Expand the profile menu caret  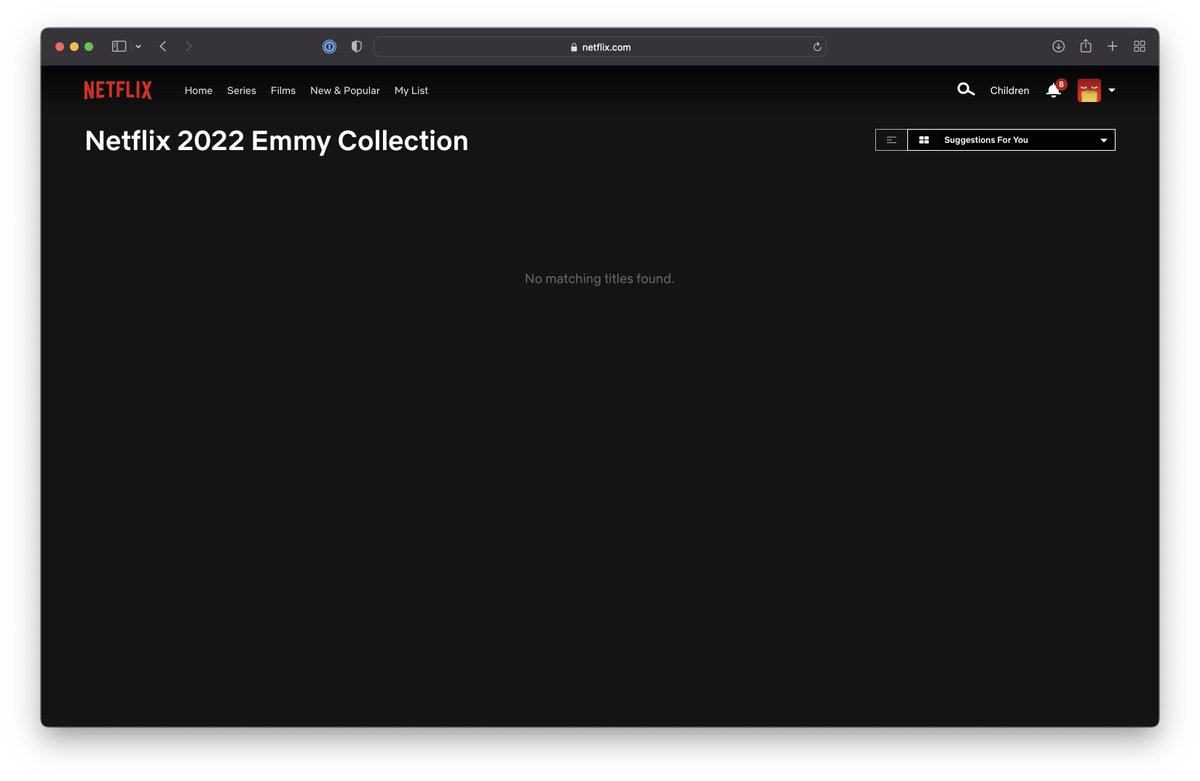(1112, 90)
